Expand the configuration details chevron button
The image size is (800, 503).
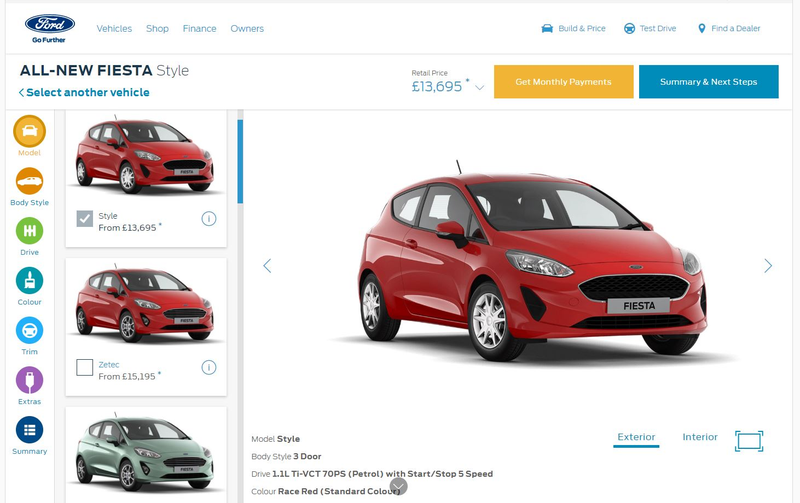pyautogui.click(x=398, y=486)
